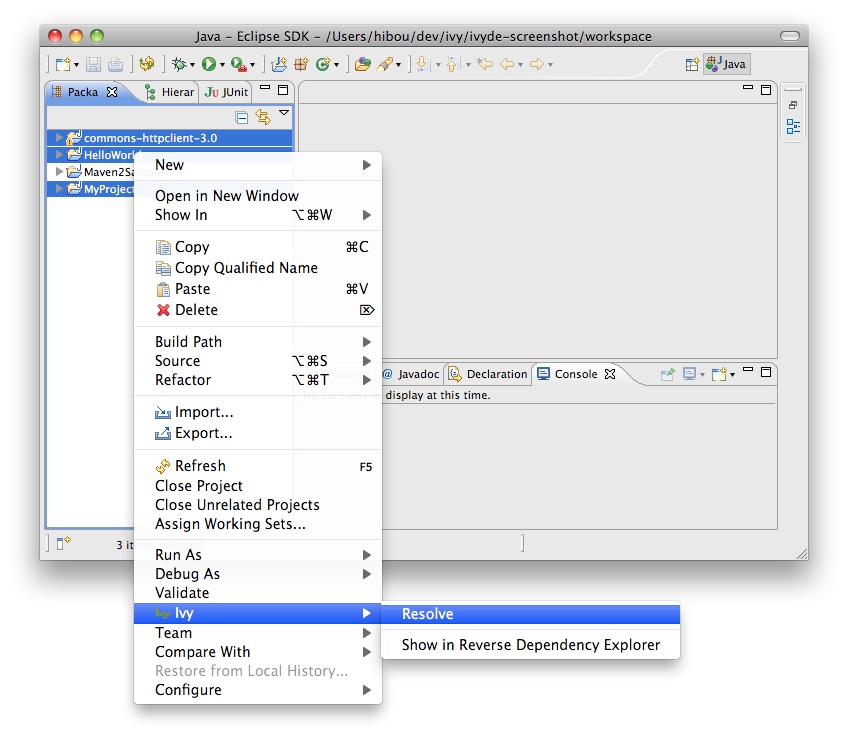Click the Pin Console icon
Viewport: 848px width, 732px height.
(x=668, y=374)
